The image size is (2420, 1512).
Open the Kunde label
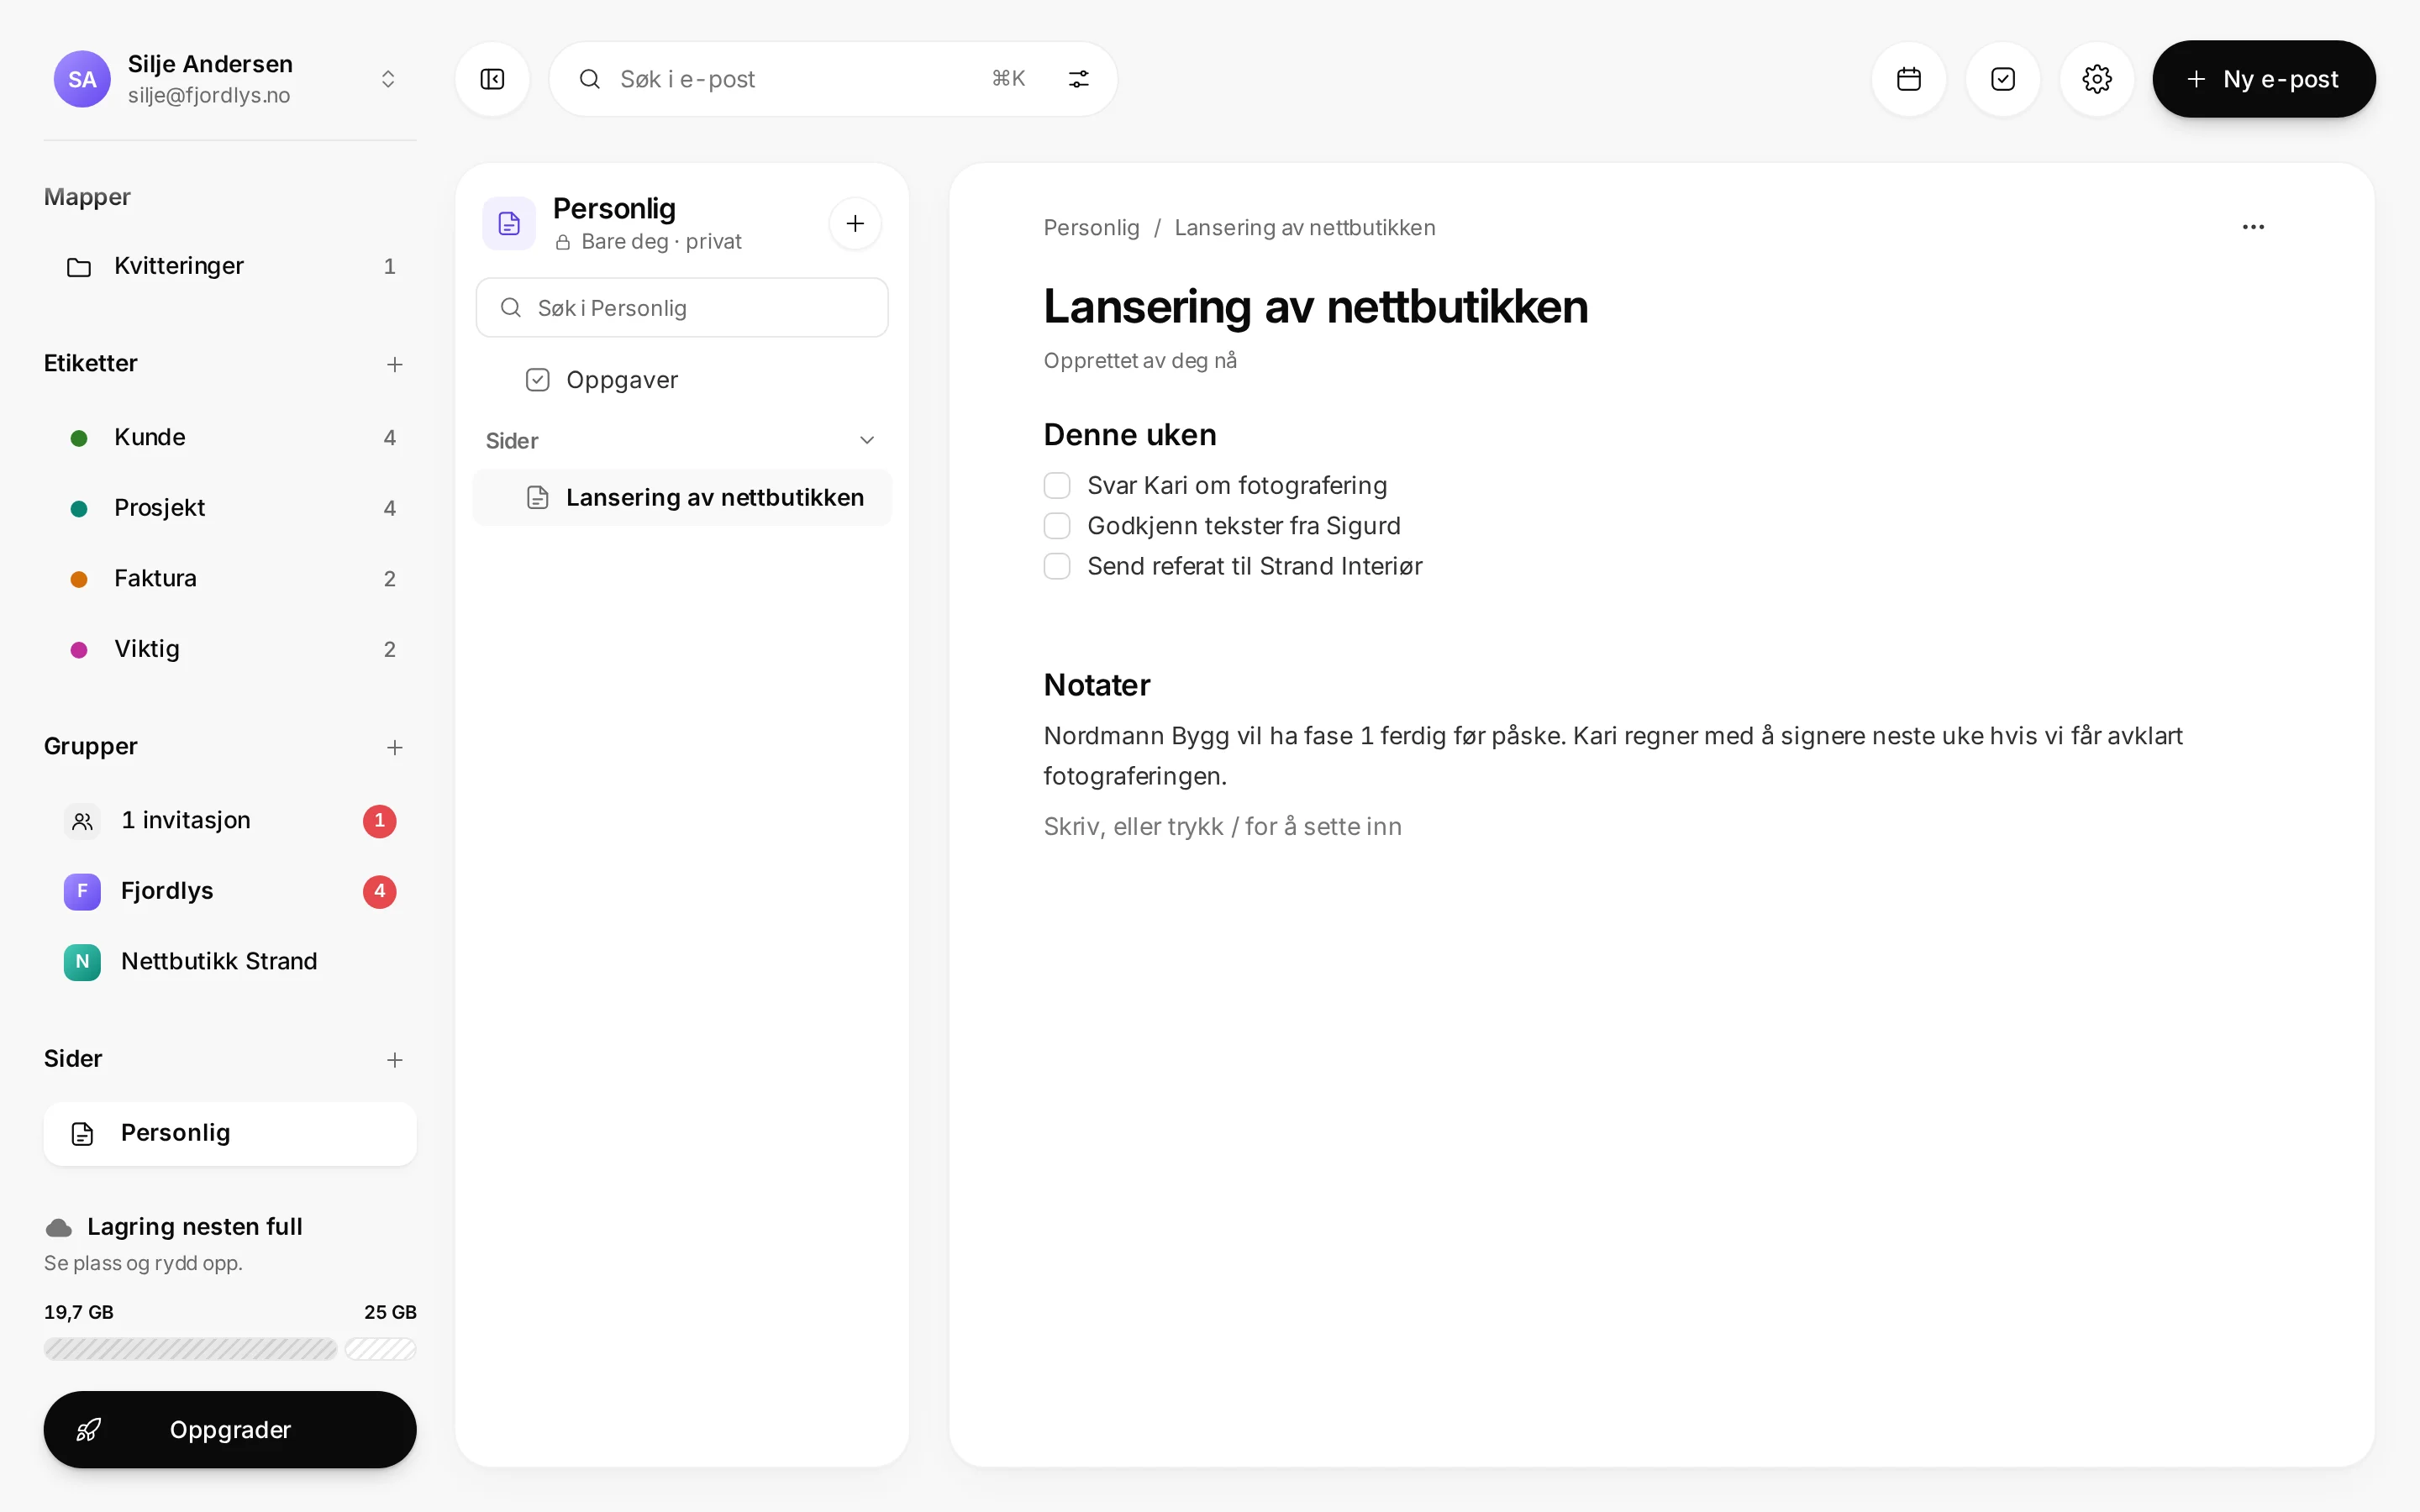[230, 438]
